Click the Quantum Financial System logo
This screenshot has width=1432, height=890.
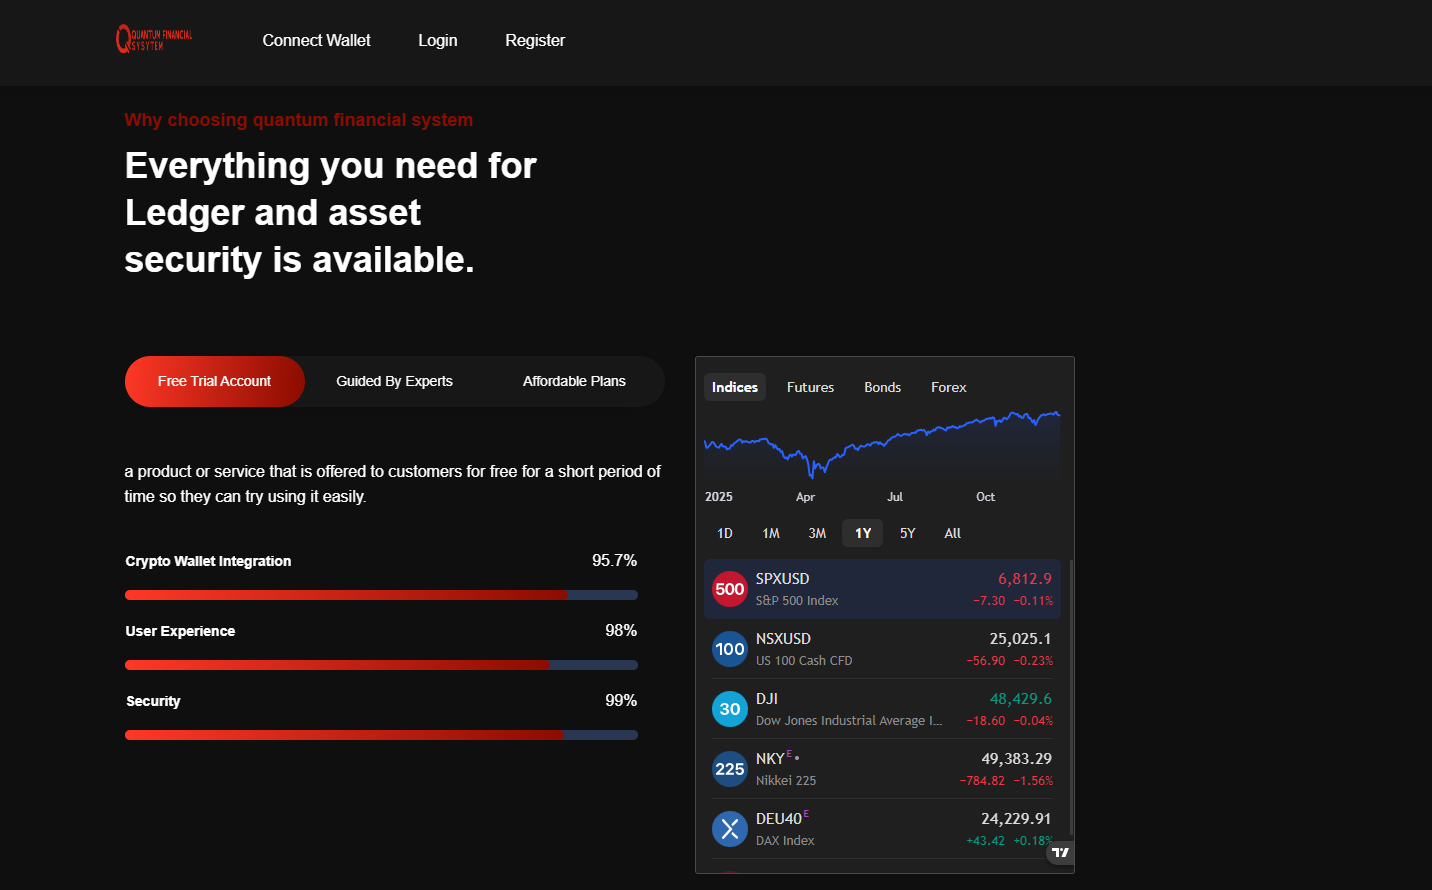[x=154, y=39]
